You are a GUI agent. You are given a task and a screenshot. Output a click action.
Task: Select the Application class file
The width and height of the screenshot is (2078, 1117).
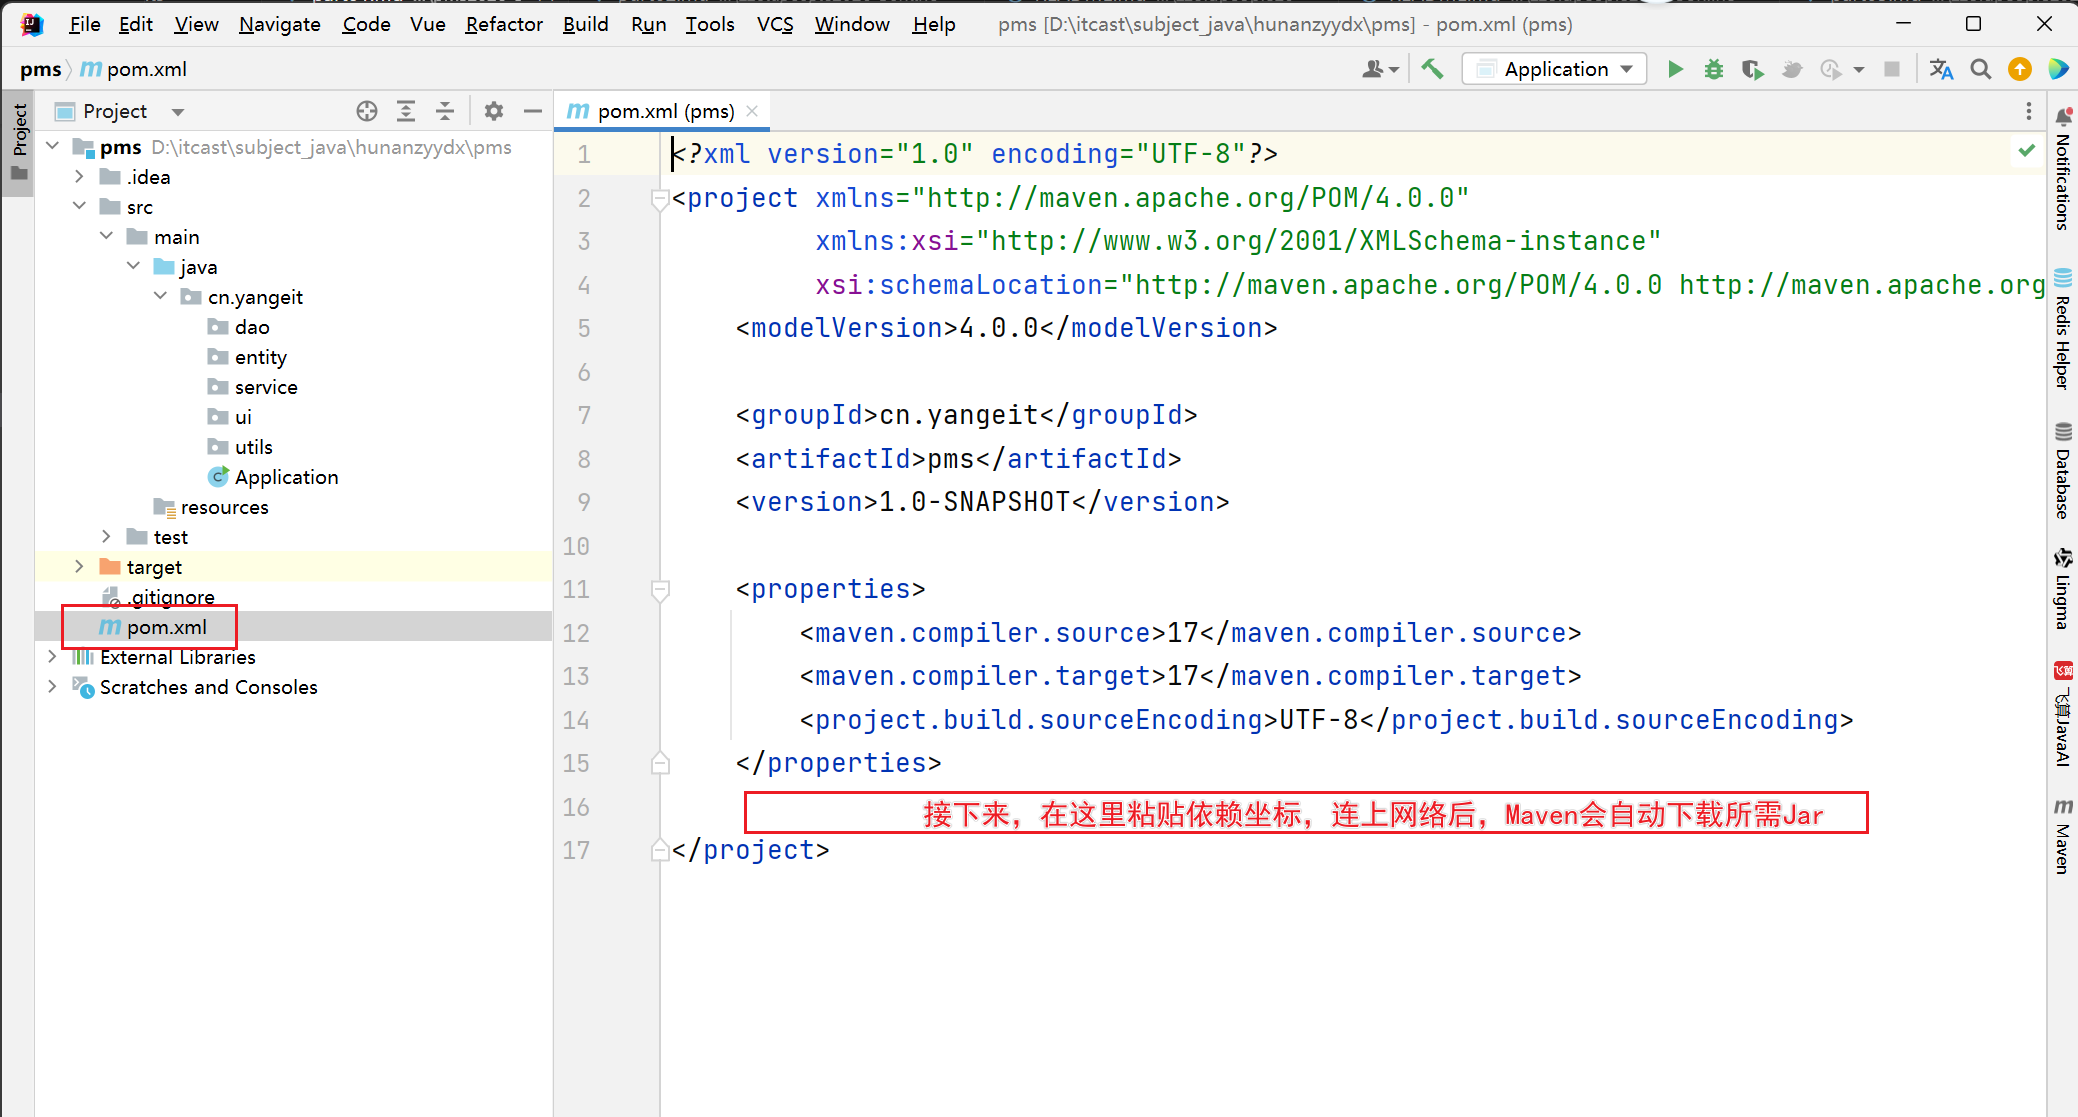[286, 477]
